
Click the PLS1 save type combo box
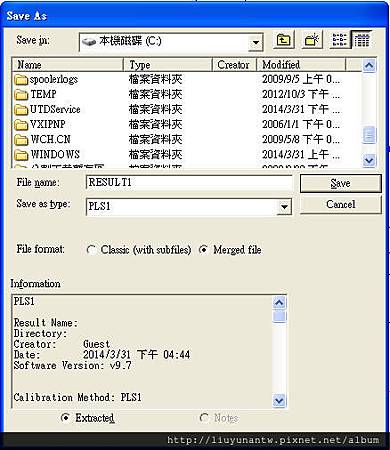[x=189, y=207]
